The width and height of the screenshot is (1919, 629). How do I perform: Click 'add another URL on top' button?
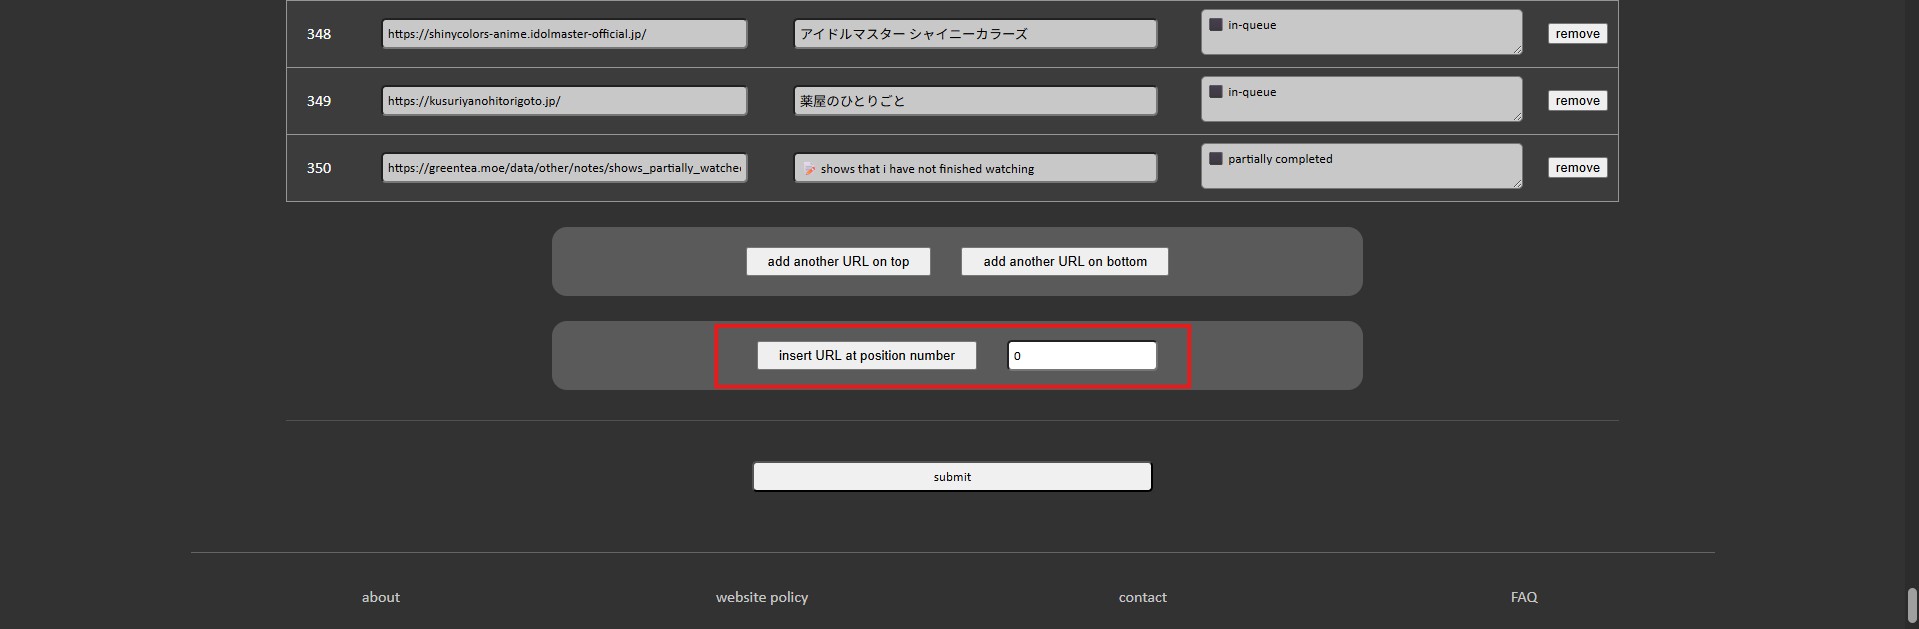point(838,262)
